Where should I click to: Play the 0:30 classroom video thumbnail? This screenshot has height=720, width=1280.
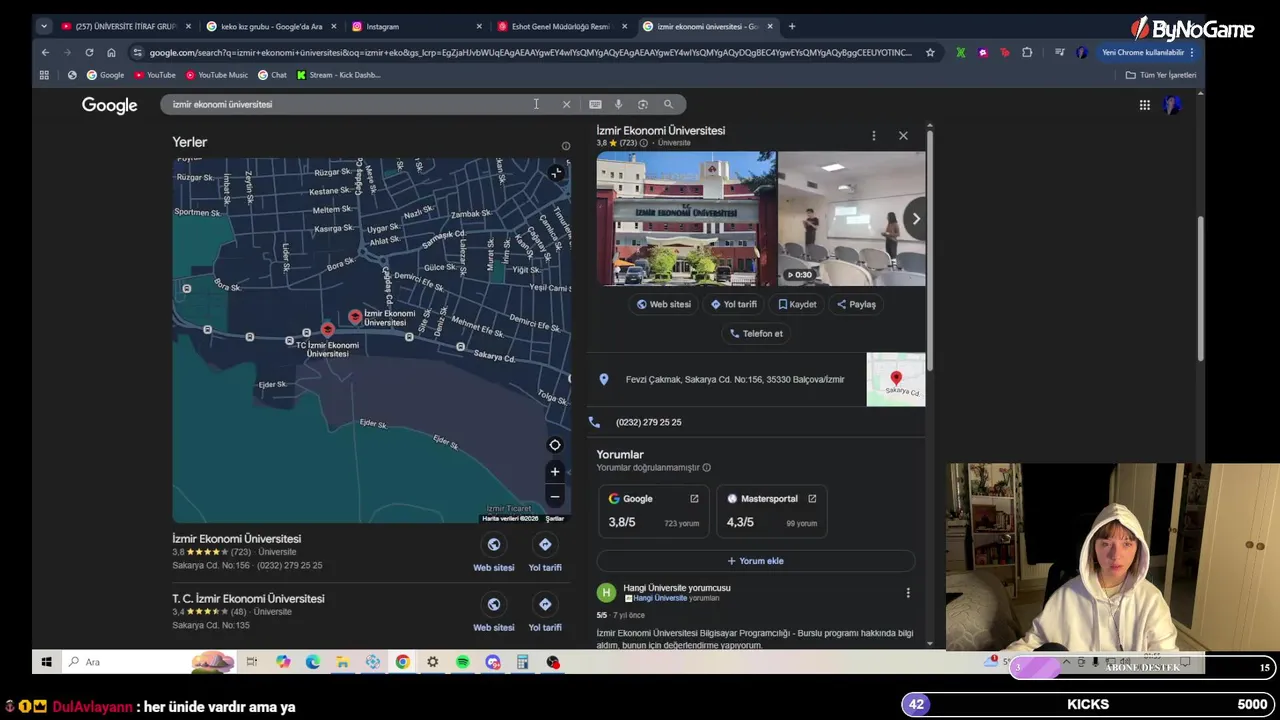pyautogui.click(x=852, y=218)
